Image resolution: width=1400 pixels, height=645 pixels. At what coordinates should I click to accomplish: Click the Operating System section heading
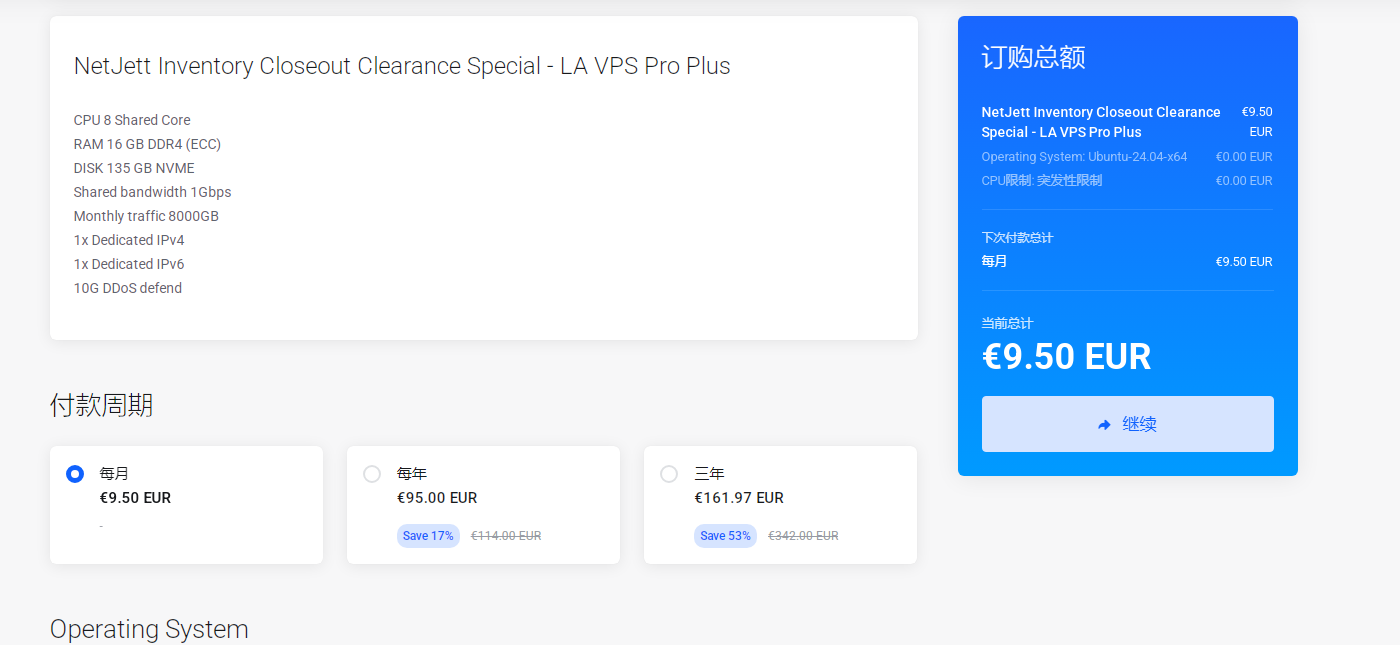(149, 629)
